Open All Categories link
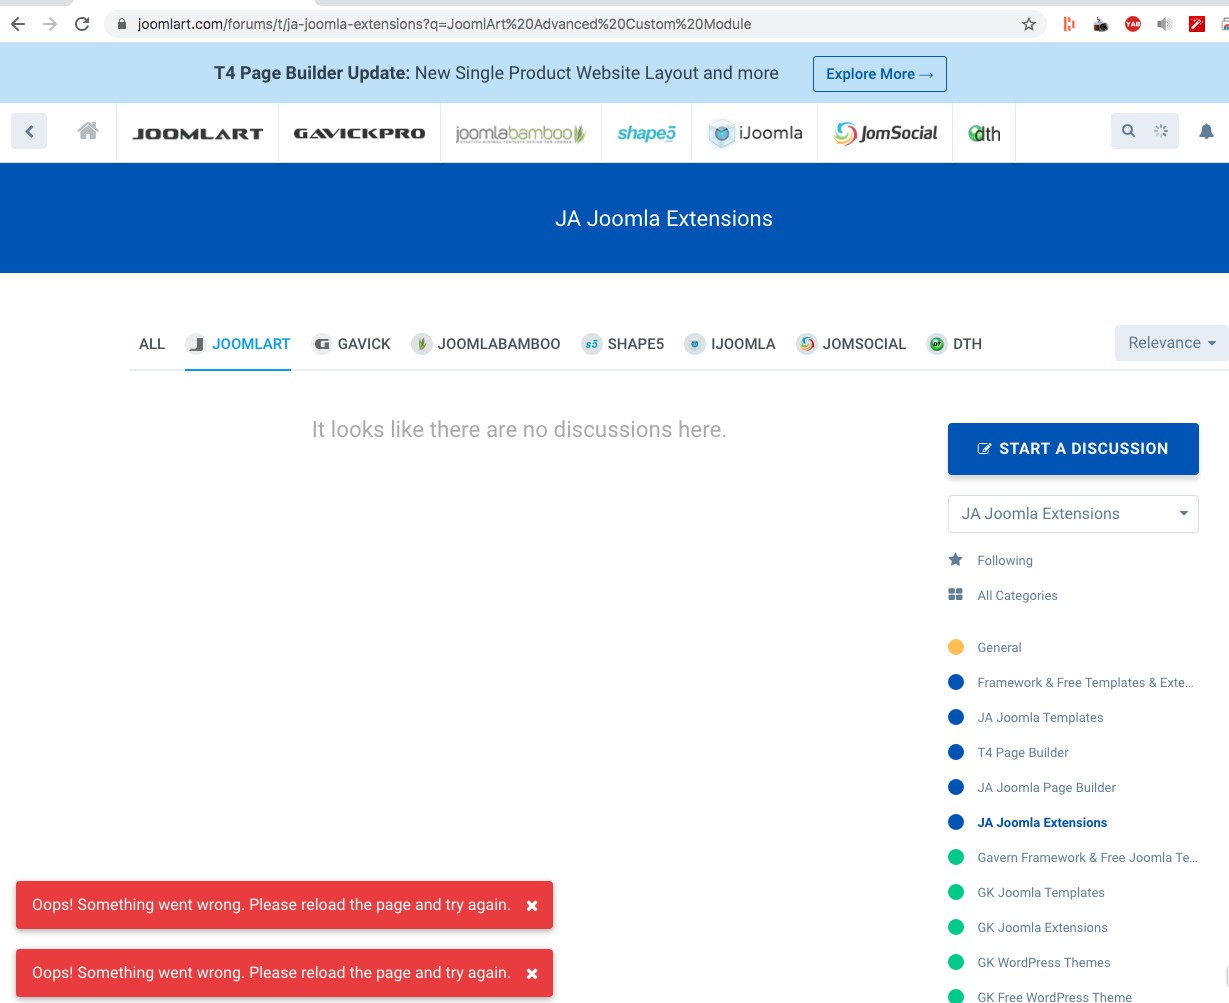 (1017, 596)
